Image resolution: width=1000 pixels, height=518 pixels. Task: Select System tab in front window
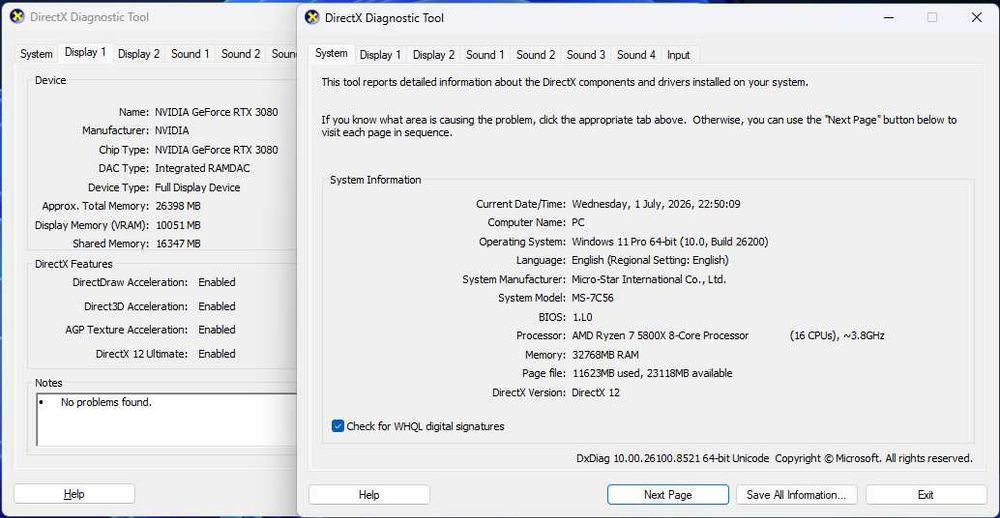[332, 54]
